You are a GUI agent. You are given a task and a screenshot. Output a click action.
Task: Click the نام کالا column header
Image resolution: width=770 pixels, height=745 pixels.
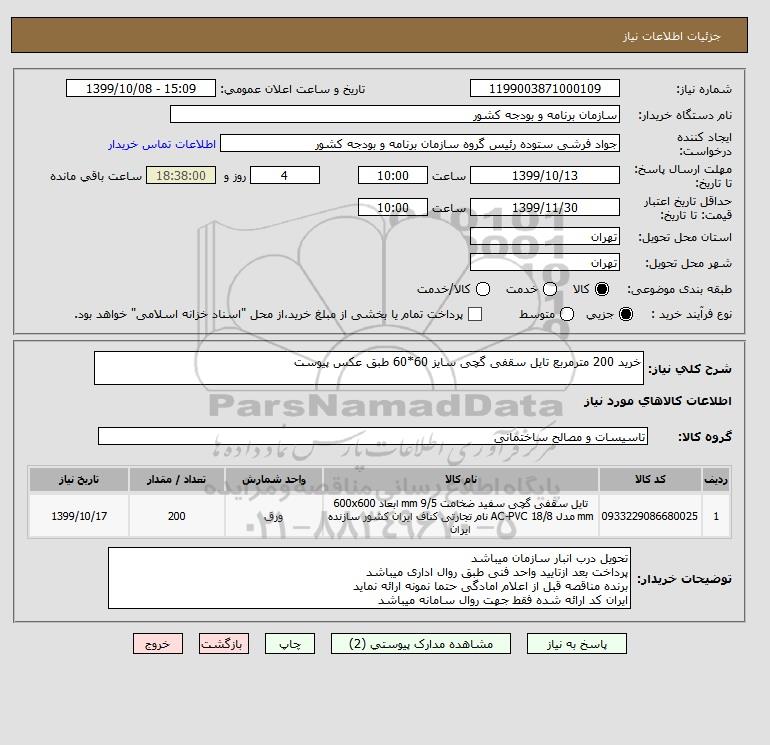461,479
